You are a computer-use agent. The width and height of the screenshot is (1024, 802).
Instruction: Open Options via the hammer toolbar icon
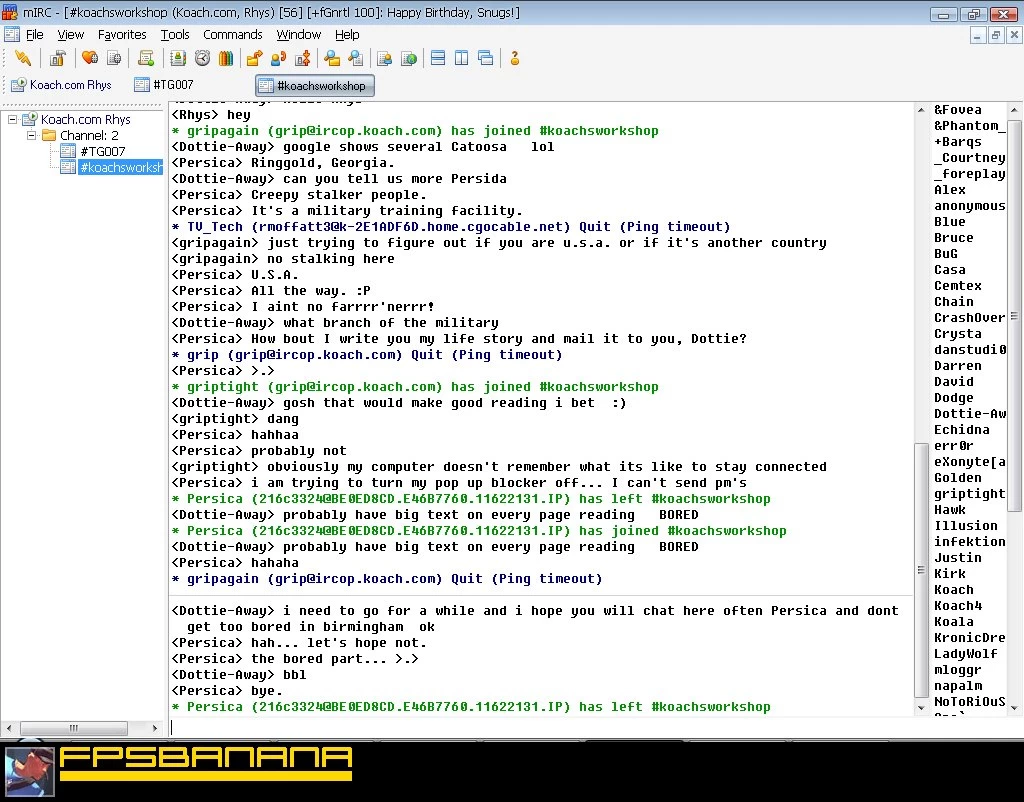point(58,58)
